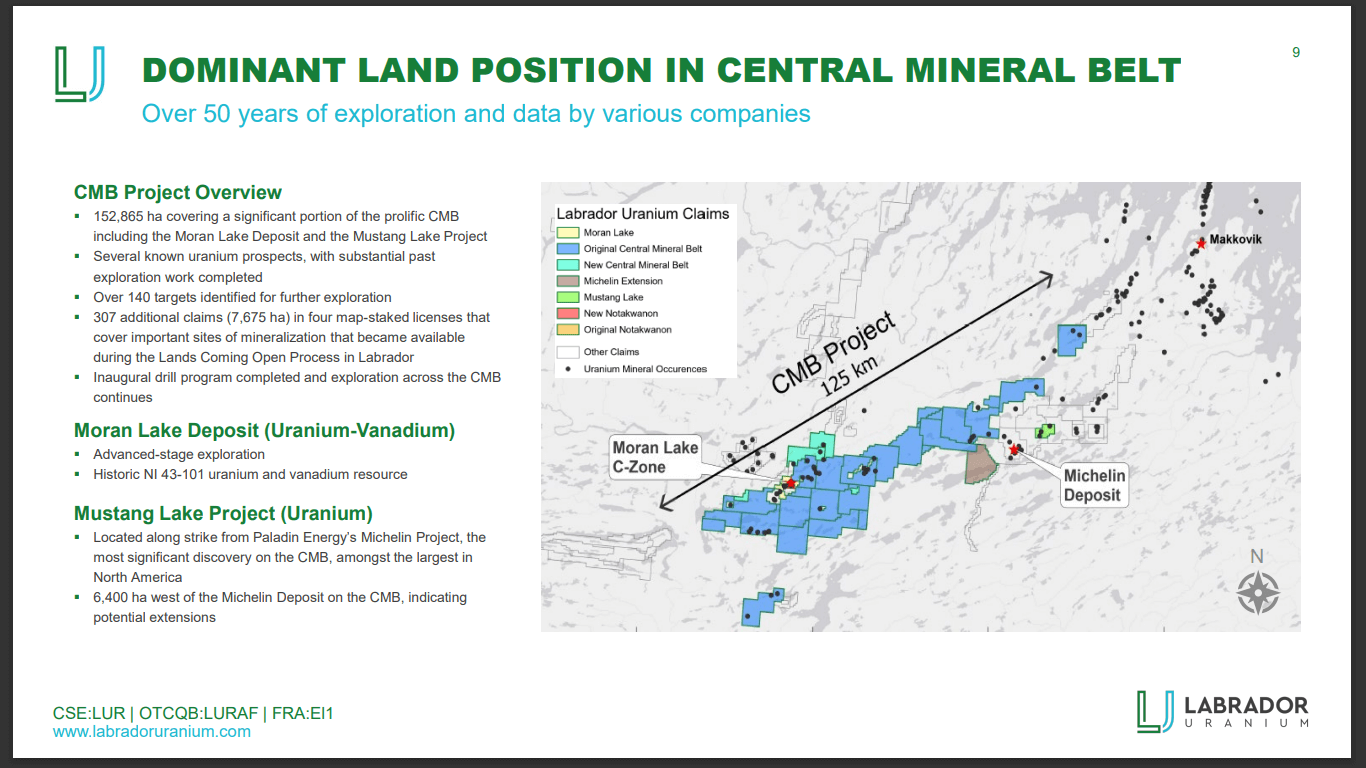Click the slide title Dominant Land Position

[x=661, y=70]
